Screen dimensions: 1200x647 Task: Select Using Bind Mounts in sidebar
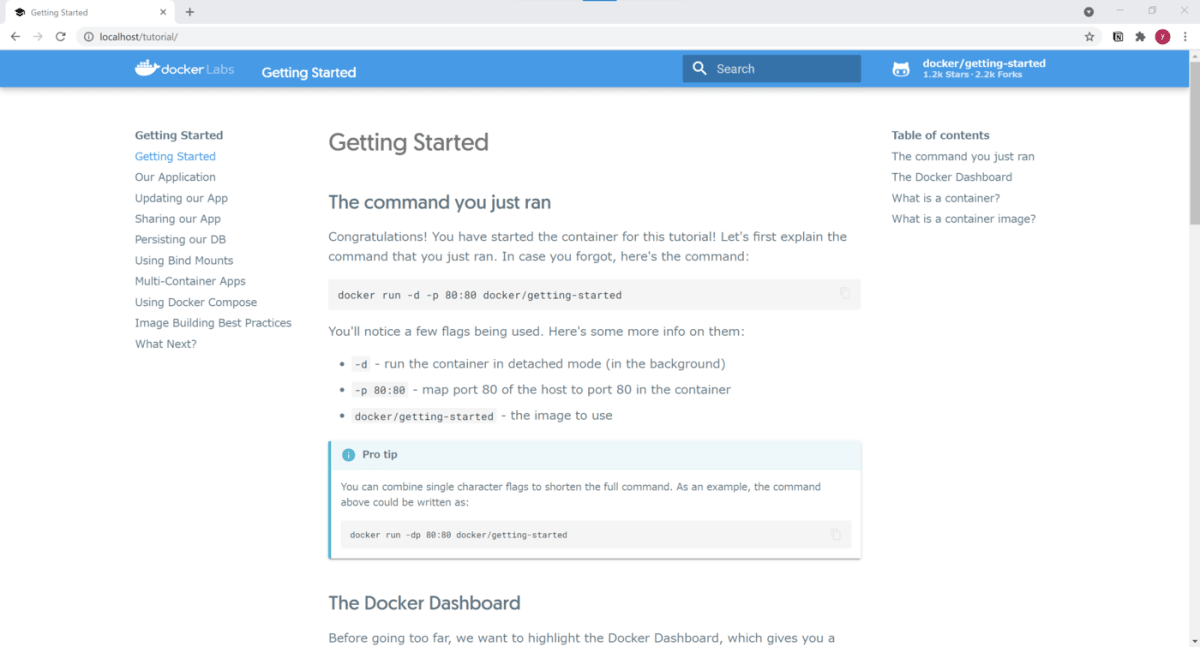pos(184,261)
